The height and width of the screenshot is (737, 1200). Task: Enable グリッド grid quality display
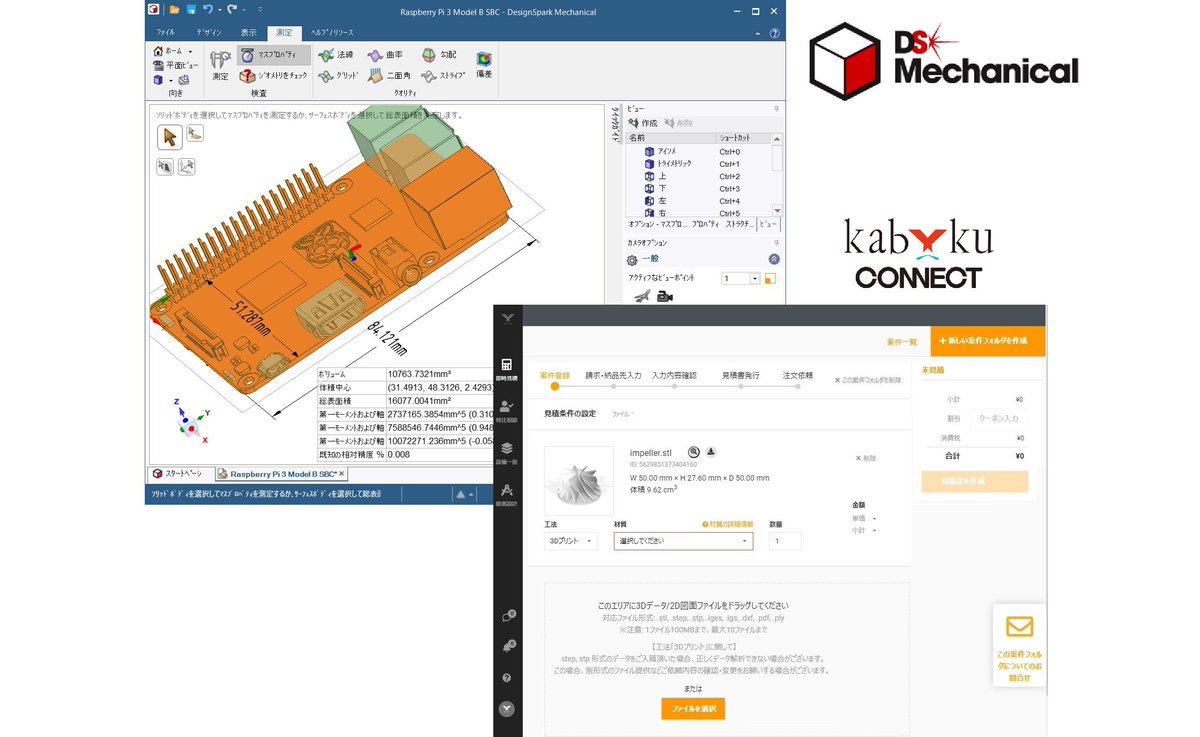point(338,75)
